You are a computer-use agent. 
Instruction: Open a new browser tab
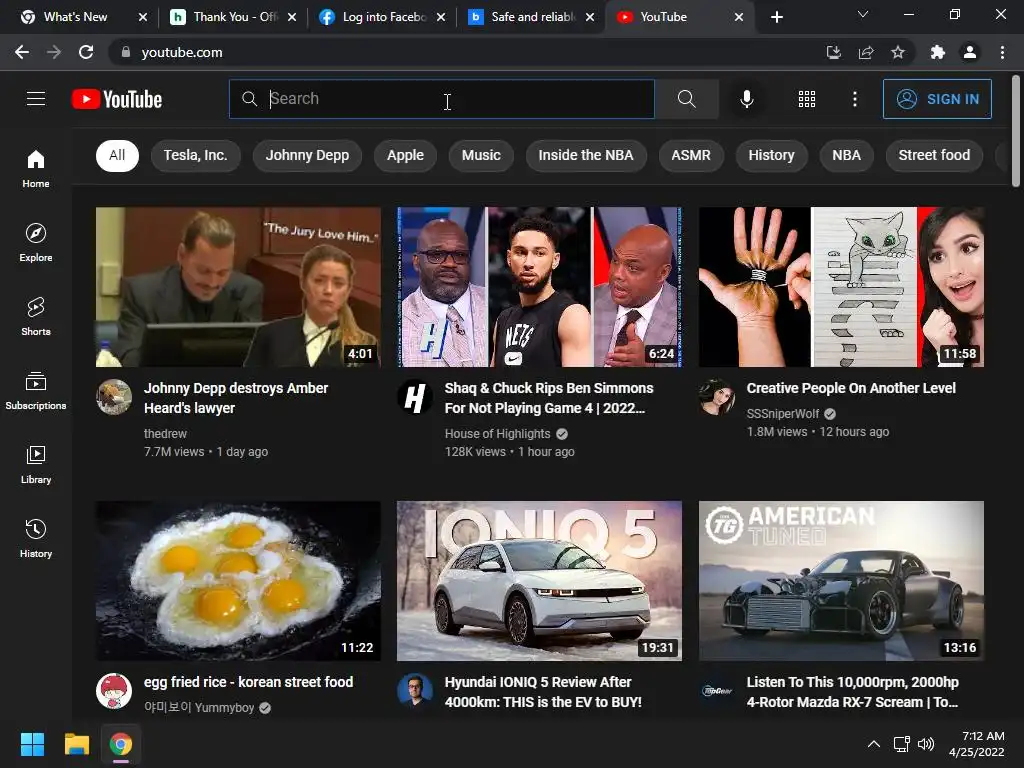[776, 17]
